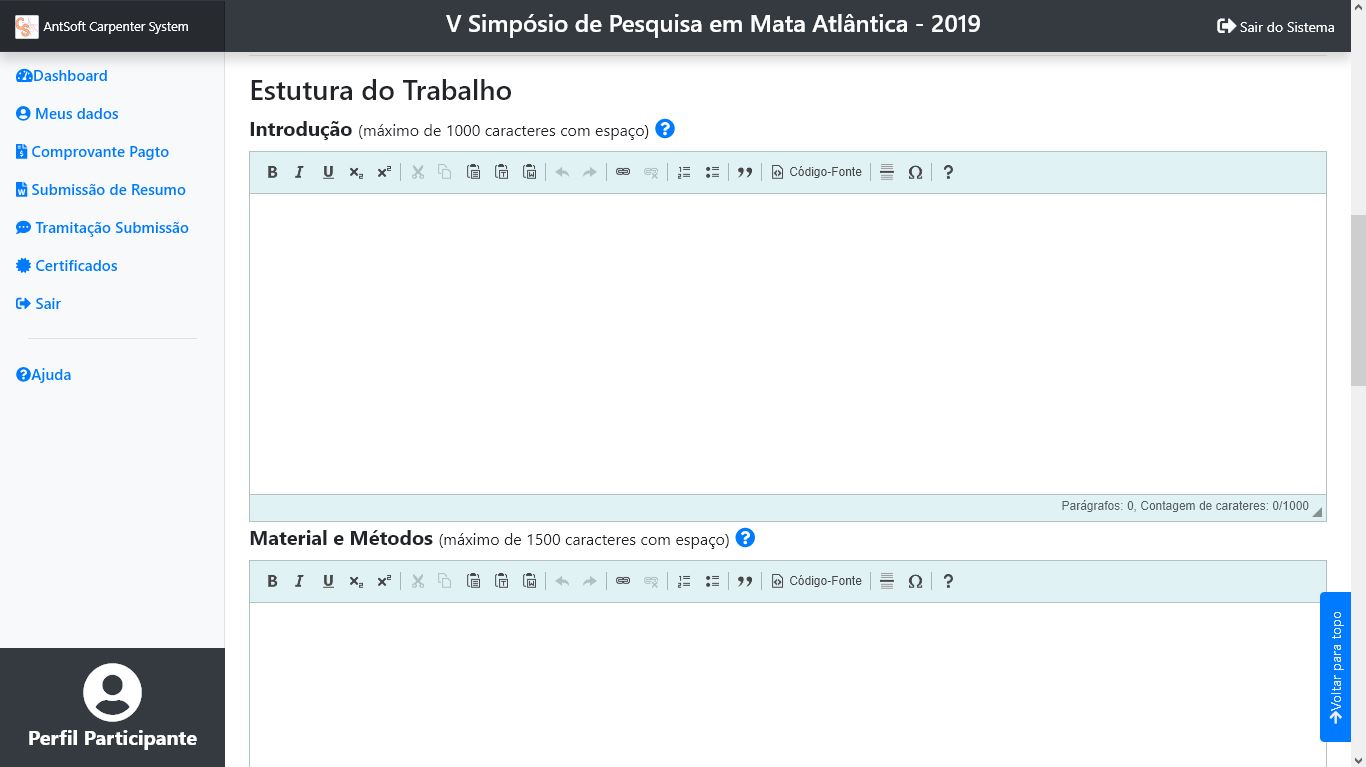The width and height of the screenshot is (1366, 767).
Task: Click the Introdução editor resize handle
Action: 1317,512
